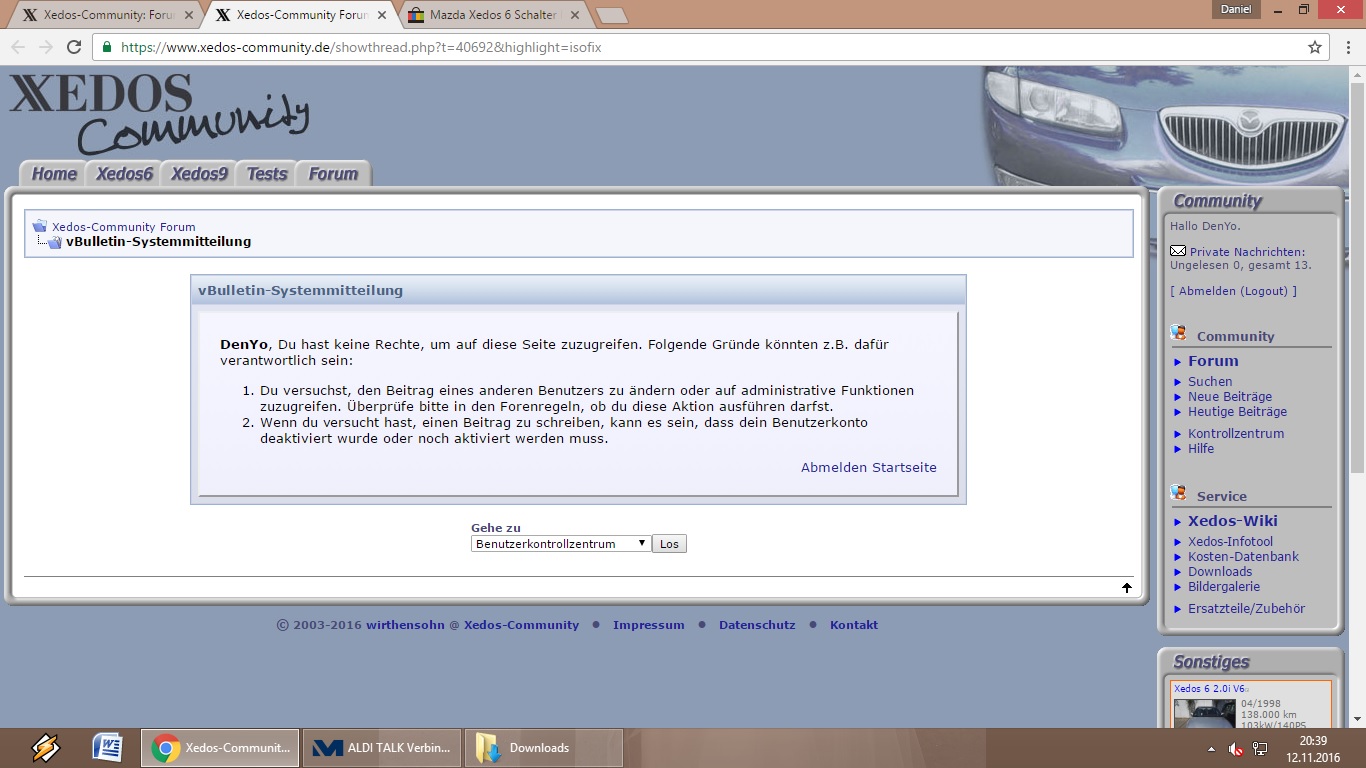The height and width of the screenshot is (768, 1366).
Task: Click the reload page icon
Action: 74,47
